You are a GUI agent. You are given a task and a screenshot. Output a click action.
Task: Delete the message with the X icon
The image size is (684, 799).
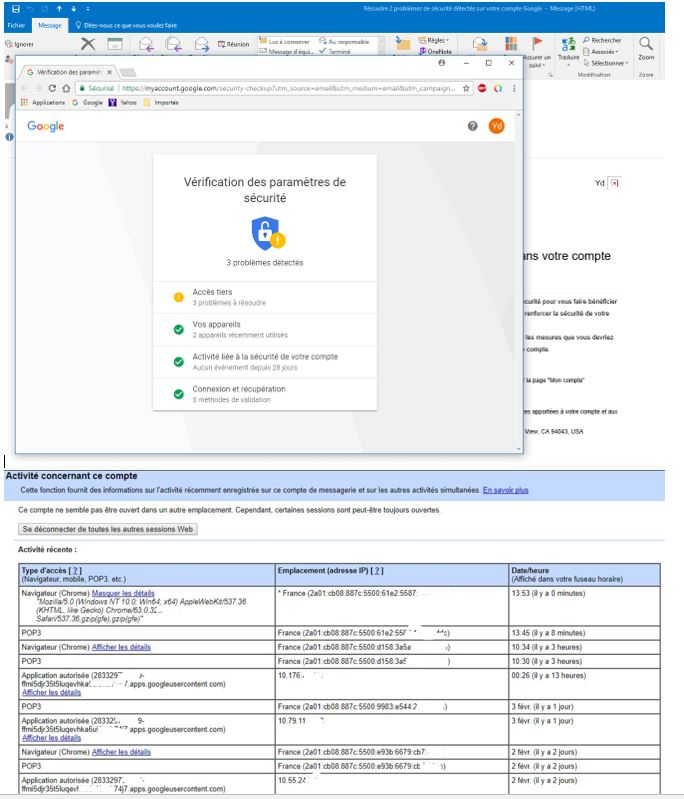(x=88, y=44)
